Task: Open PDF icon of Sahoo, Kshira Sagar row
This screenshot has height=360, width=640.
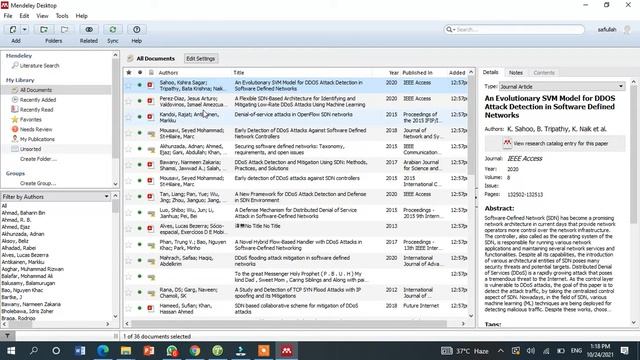Action: 150,85
